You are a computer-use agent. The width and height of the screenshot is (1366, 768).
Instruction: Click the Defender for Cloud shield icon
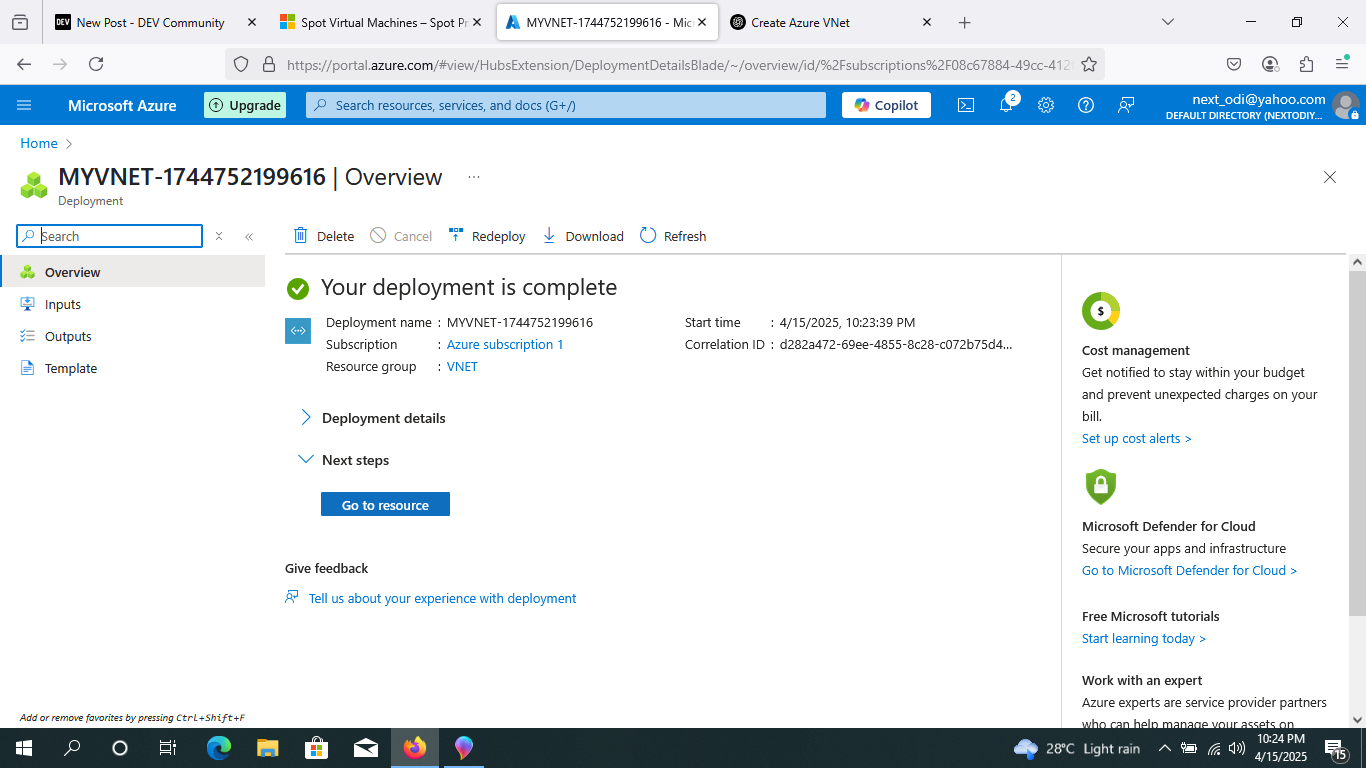click(x=1100, y=487)
